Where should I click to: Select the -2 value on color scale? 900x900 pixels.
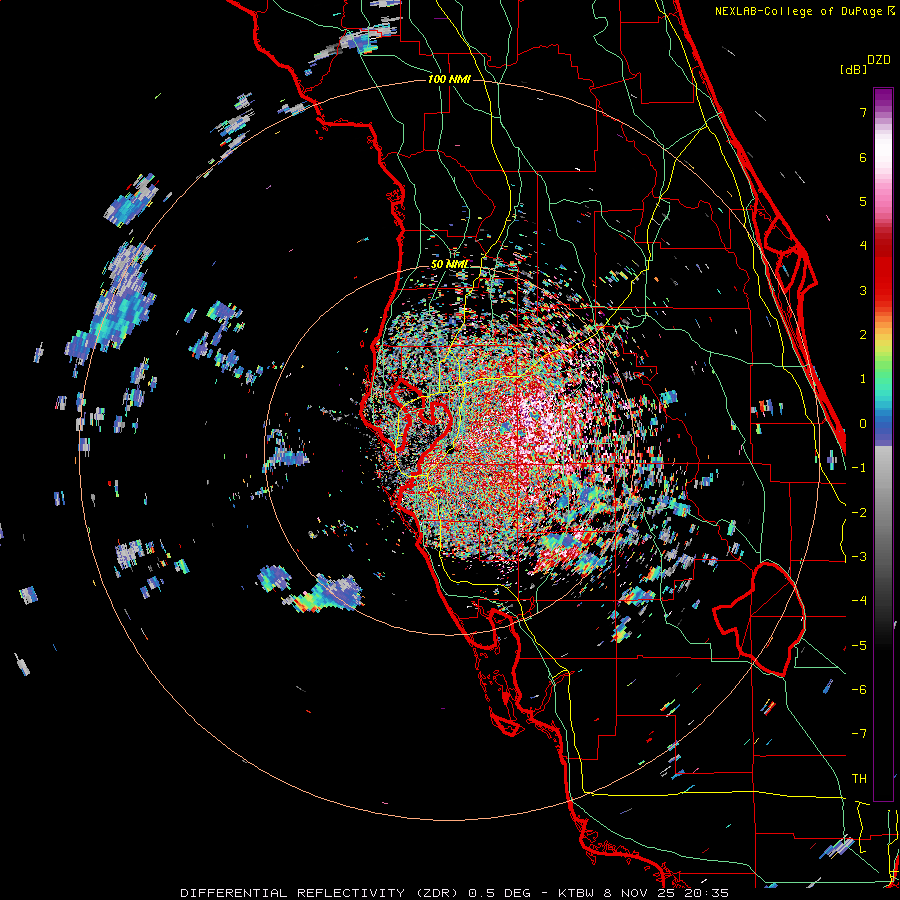pos(859,512)
